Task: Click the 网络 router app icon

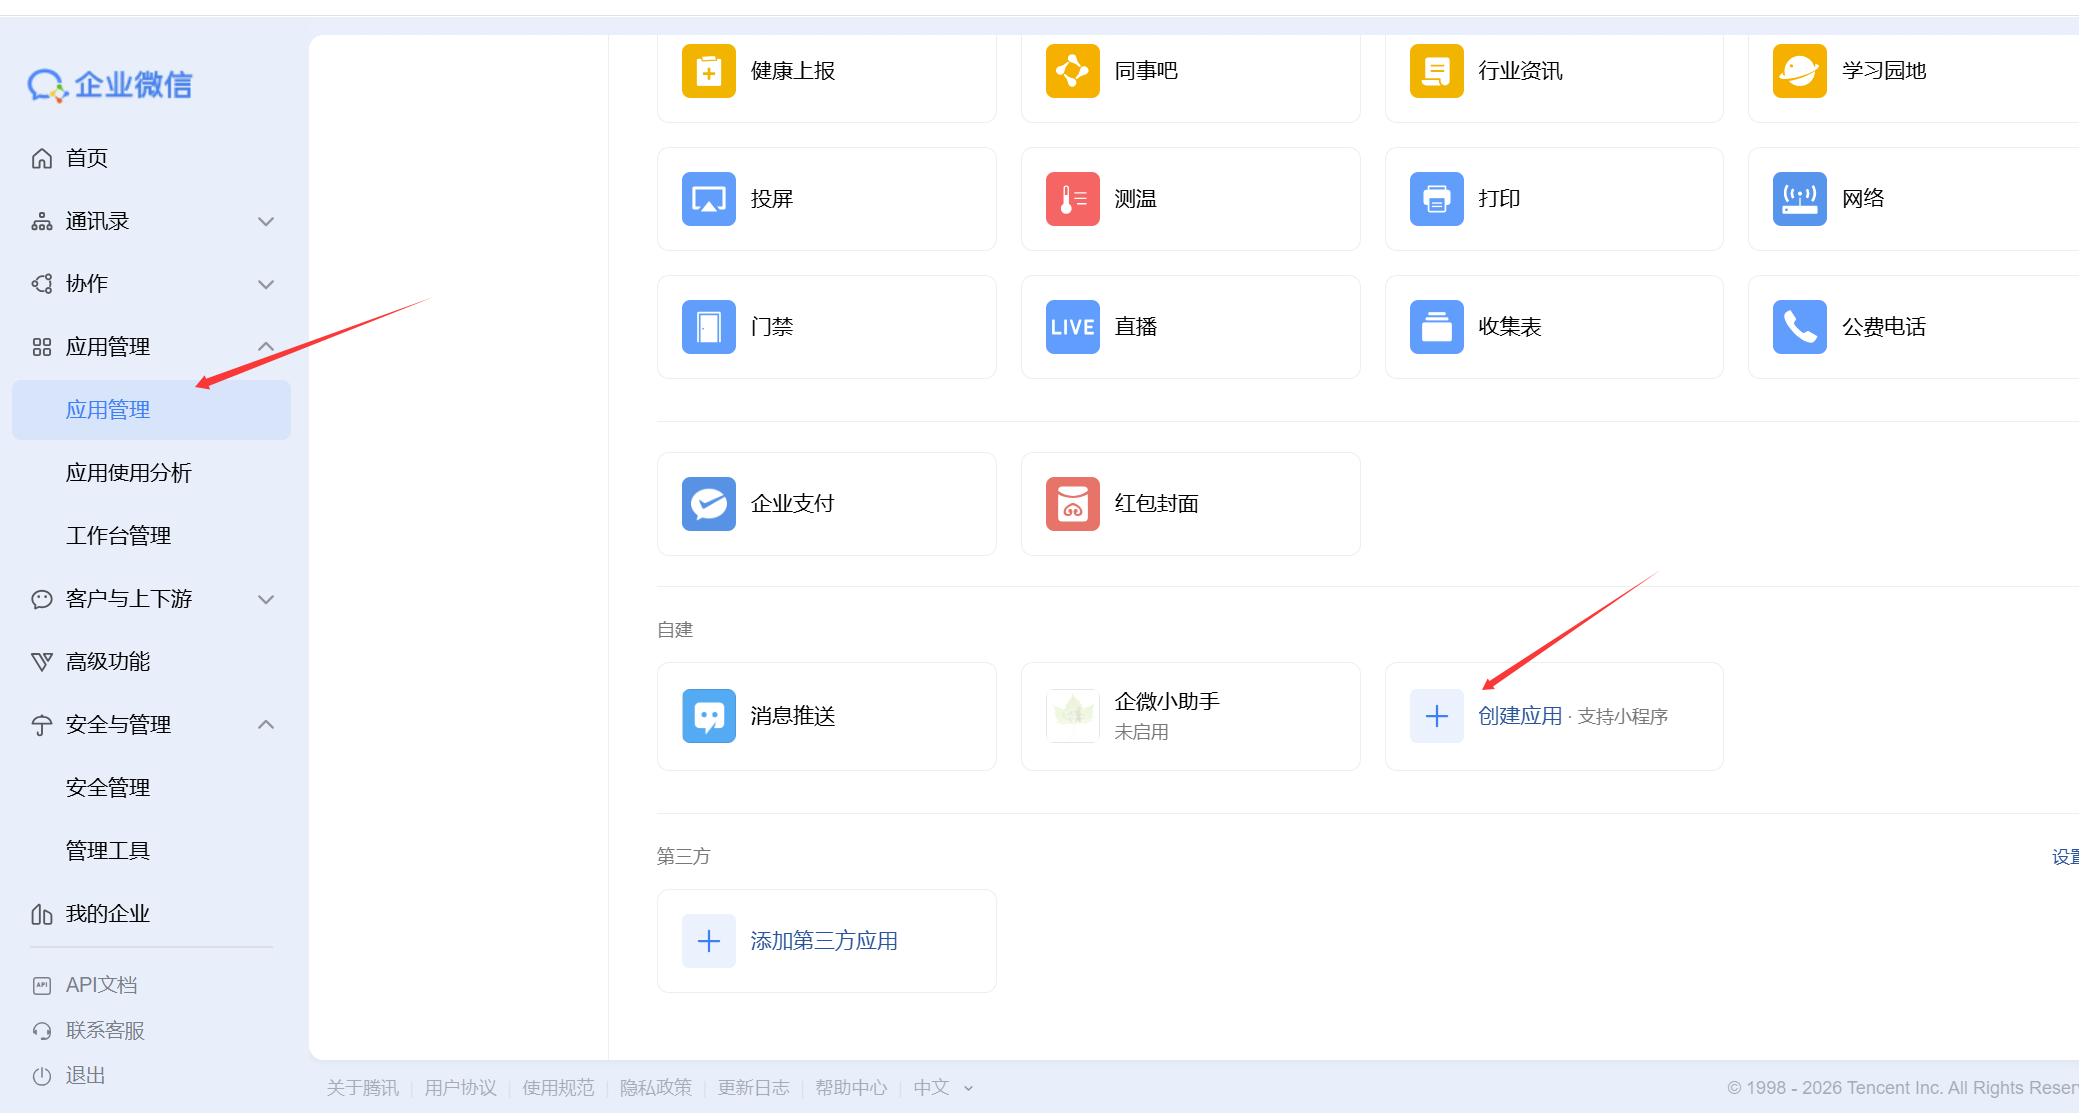Action: coord(1799,199)
